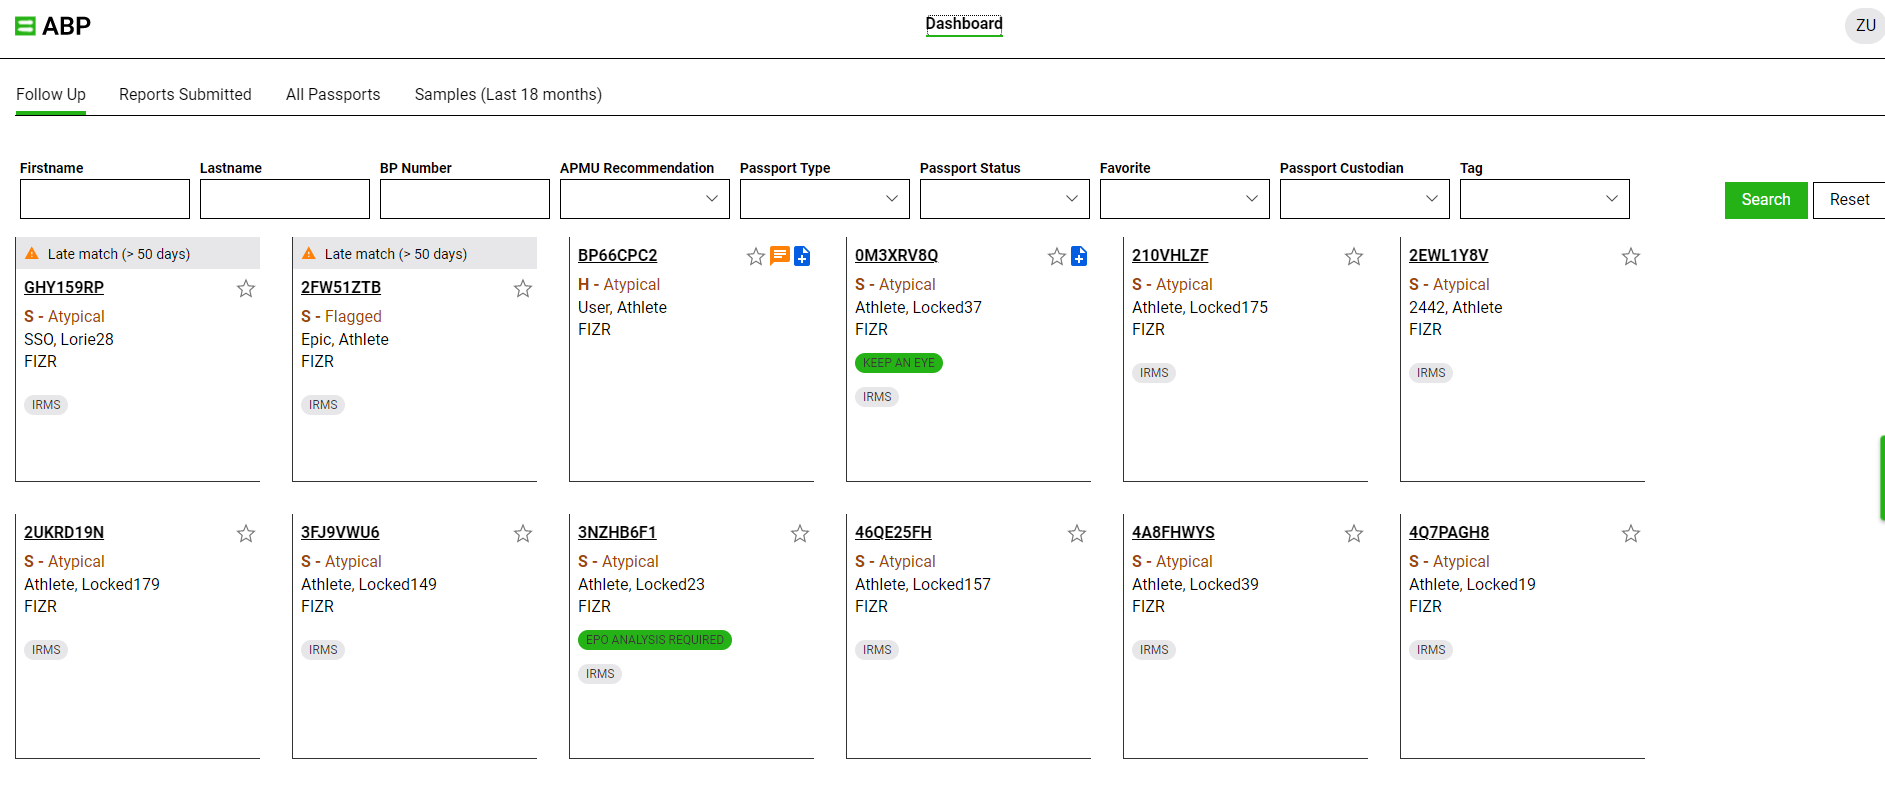Viewport: 1885px width, 789px height.
Task: Open Tag filter dropdown
Action: click(x=1545, y=199)
